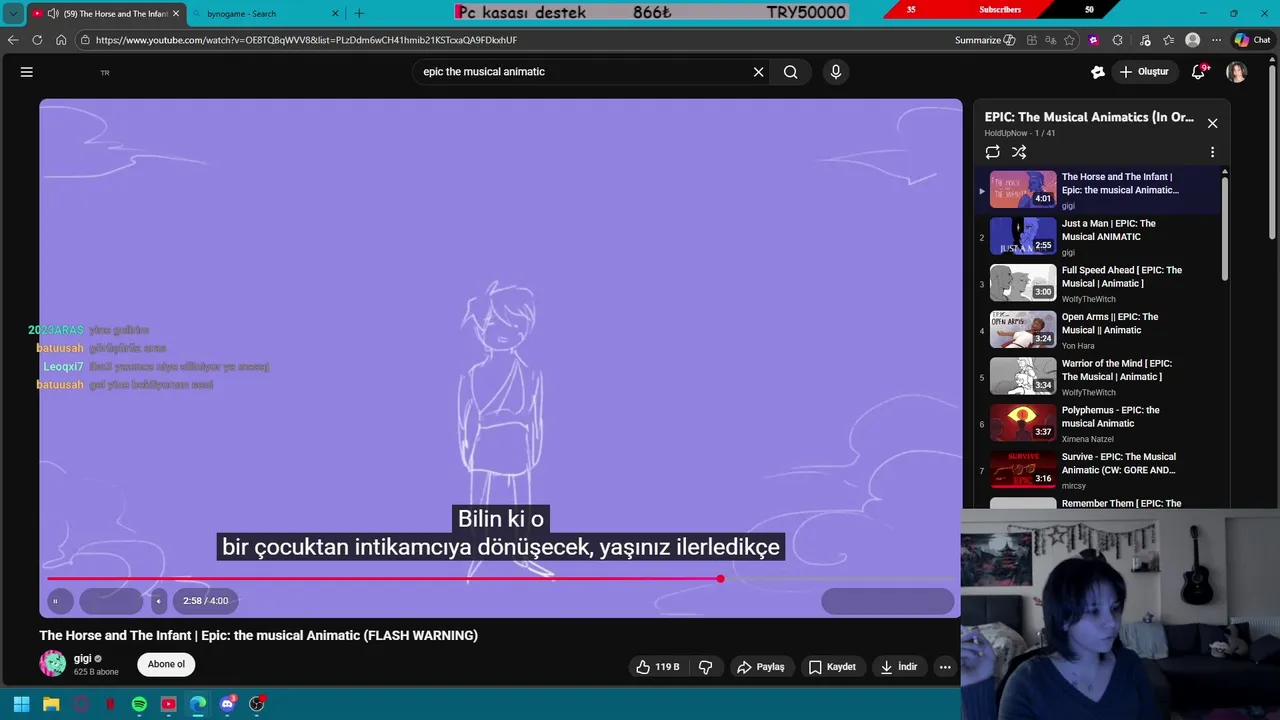Open Discord from the taskbar

pyautogui.click(x=227, y=704)
